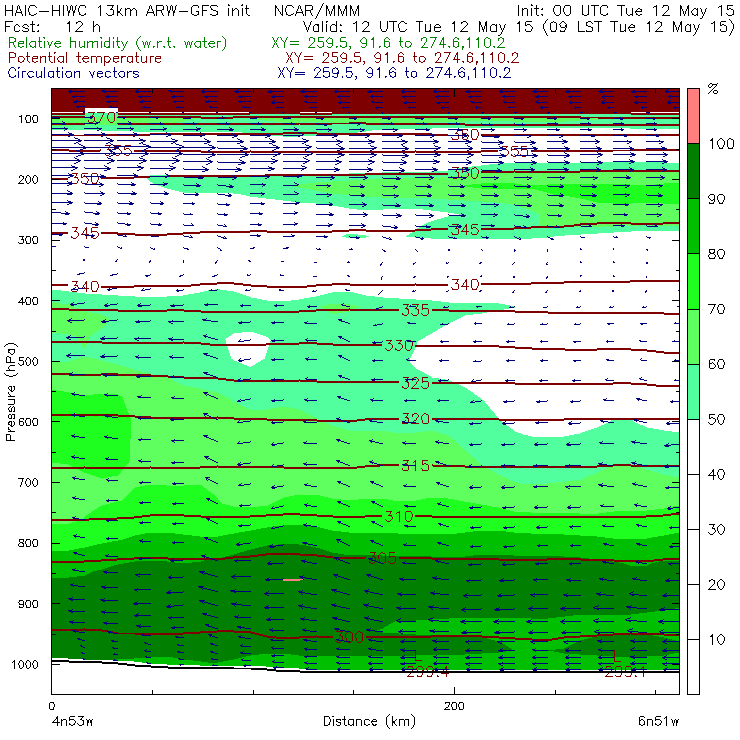
Task: Click the '%' unit label above the colorbar values
Action: (713, 89)
